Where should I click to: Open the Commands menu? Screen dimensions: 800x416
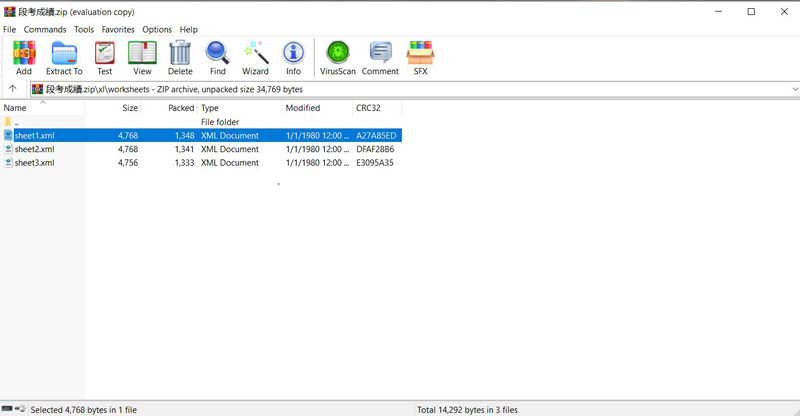point(45,30)
